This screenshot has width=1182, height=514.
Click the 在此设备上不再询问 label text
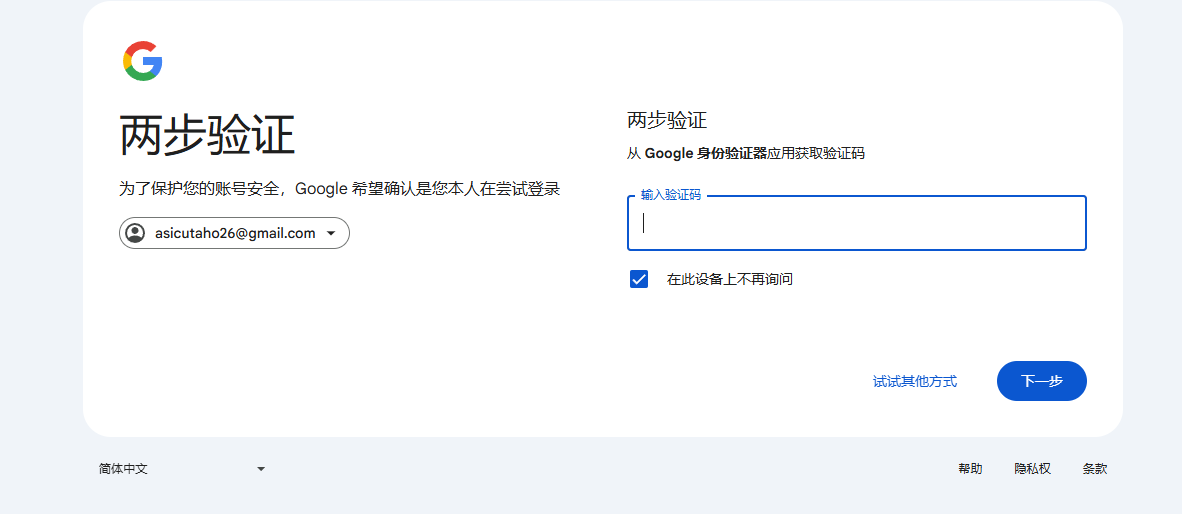(730, 279)
